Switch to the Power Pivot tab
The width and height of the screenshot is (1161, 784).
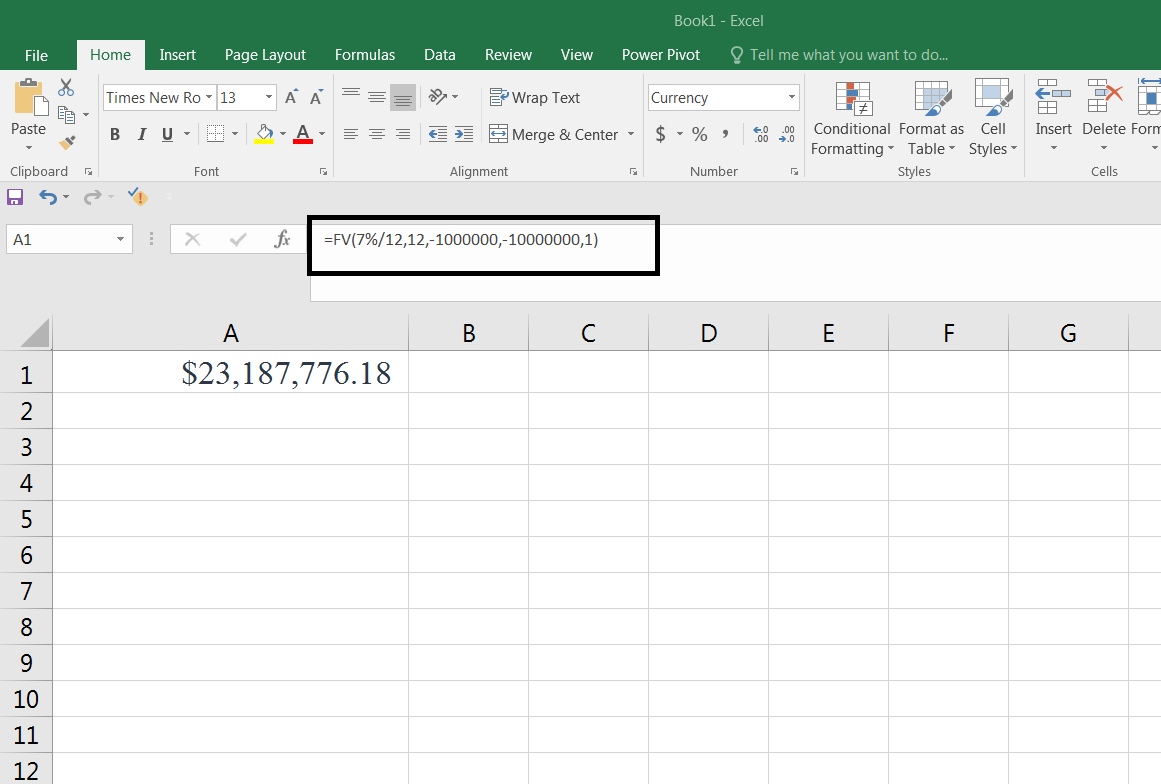point(660,55)
